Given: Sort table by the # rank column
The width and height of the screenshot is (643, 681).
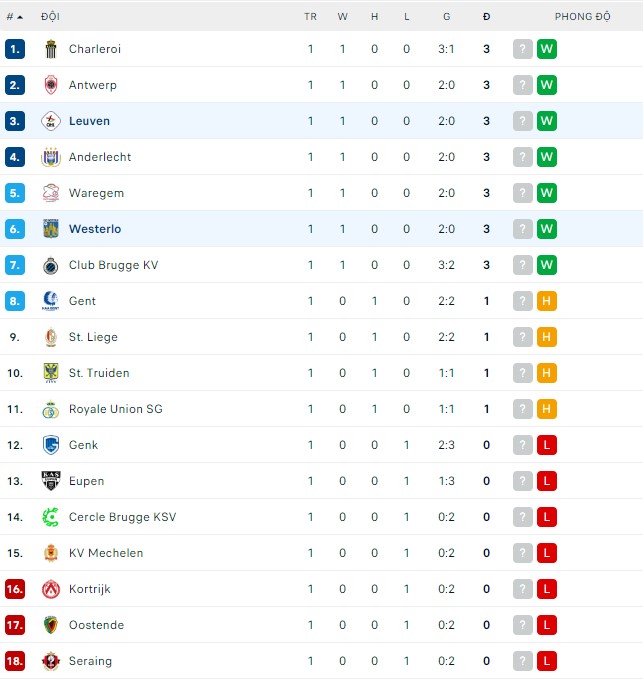Looking at the screenshot, I should click(x=14, y=17).
